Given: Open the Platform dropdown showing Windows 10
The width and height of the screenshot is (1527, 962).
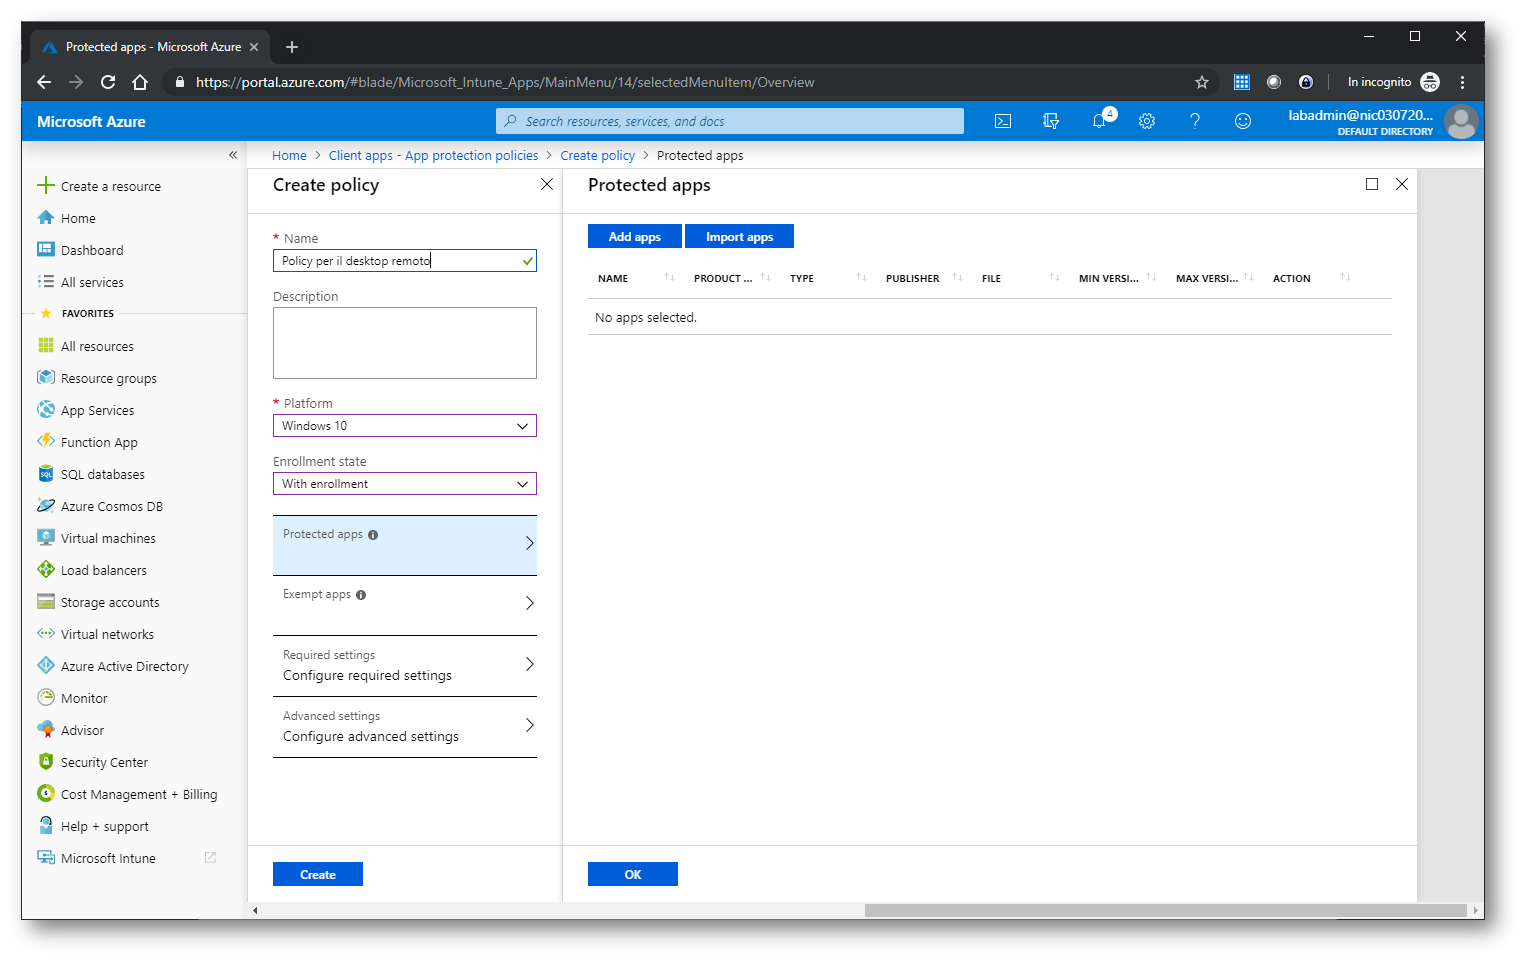Looking at the screenshot, I should coord(405,426).
